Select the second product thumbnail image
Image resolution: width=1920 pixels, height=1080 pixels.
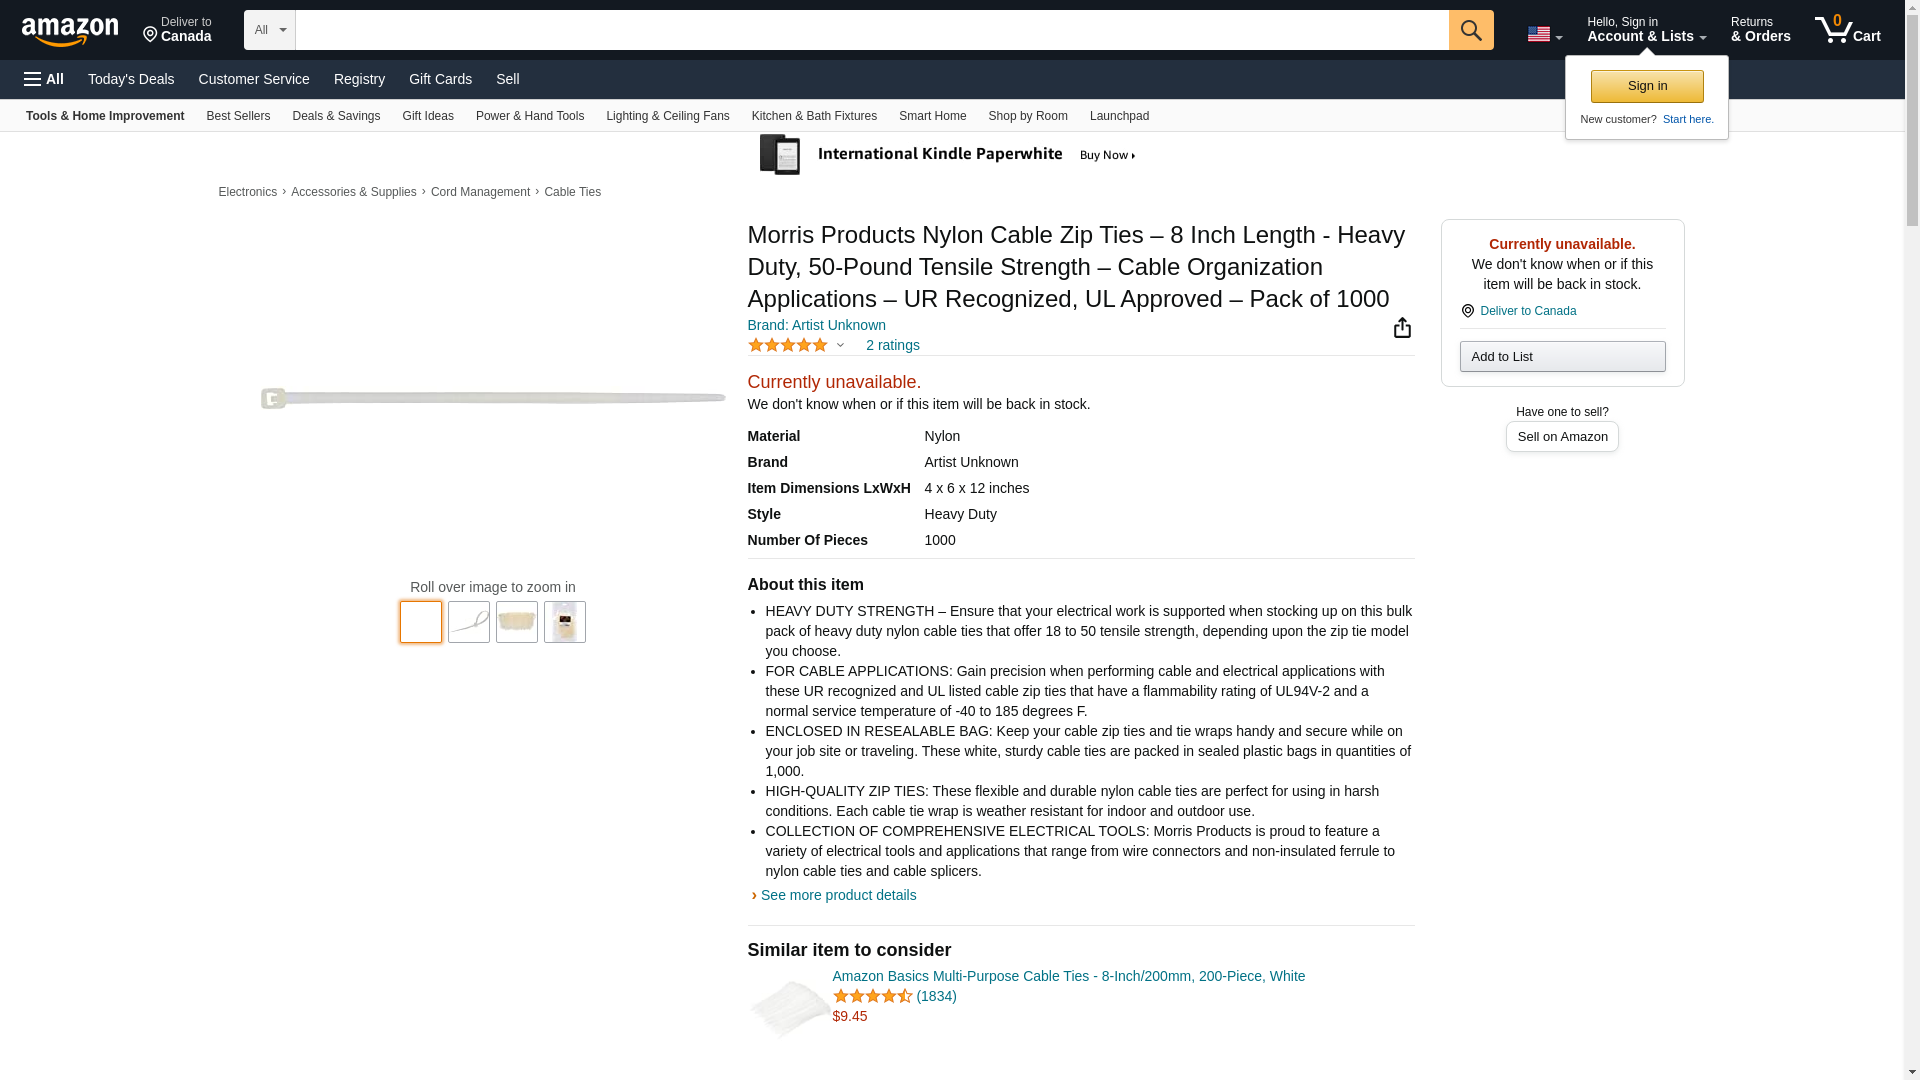pos(468,622)
